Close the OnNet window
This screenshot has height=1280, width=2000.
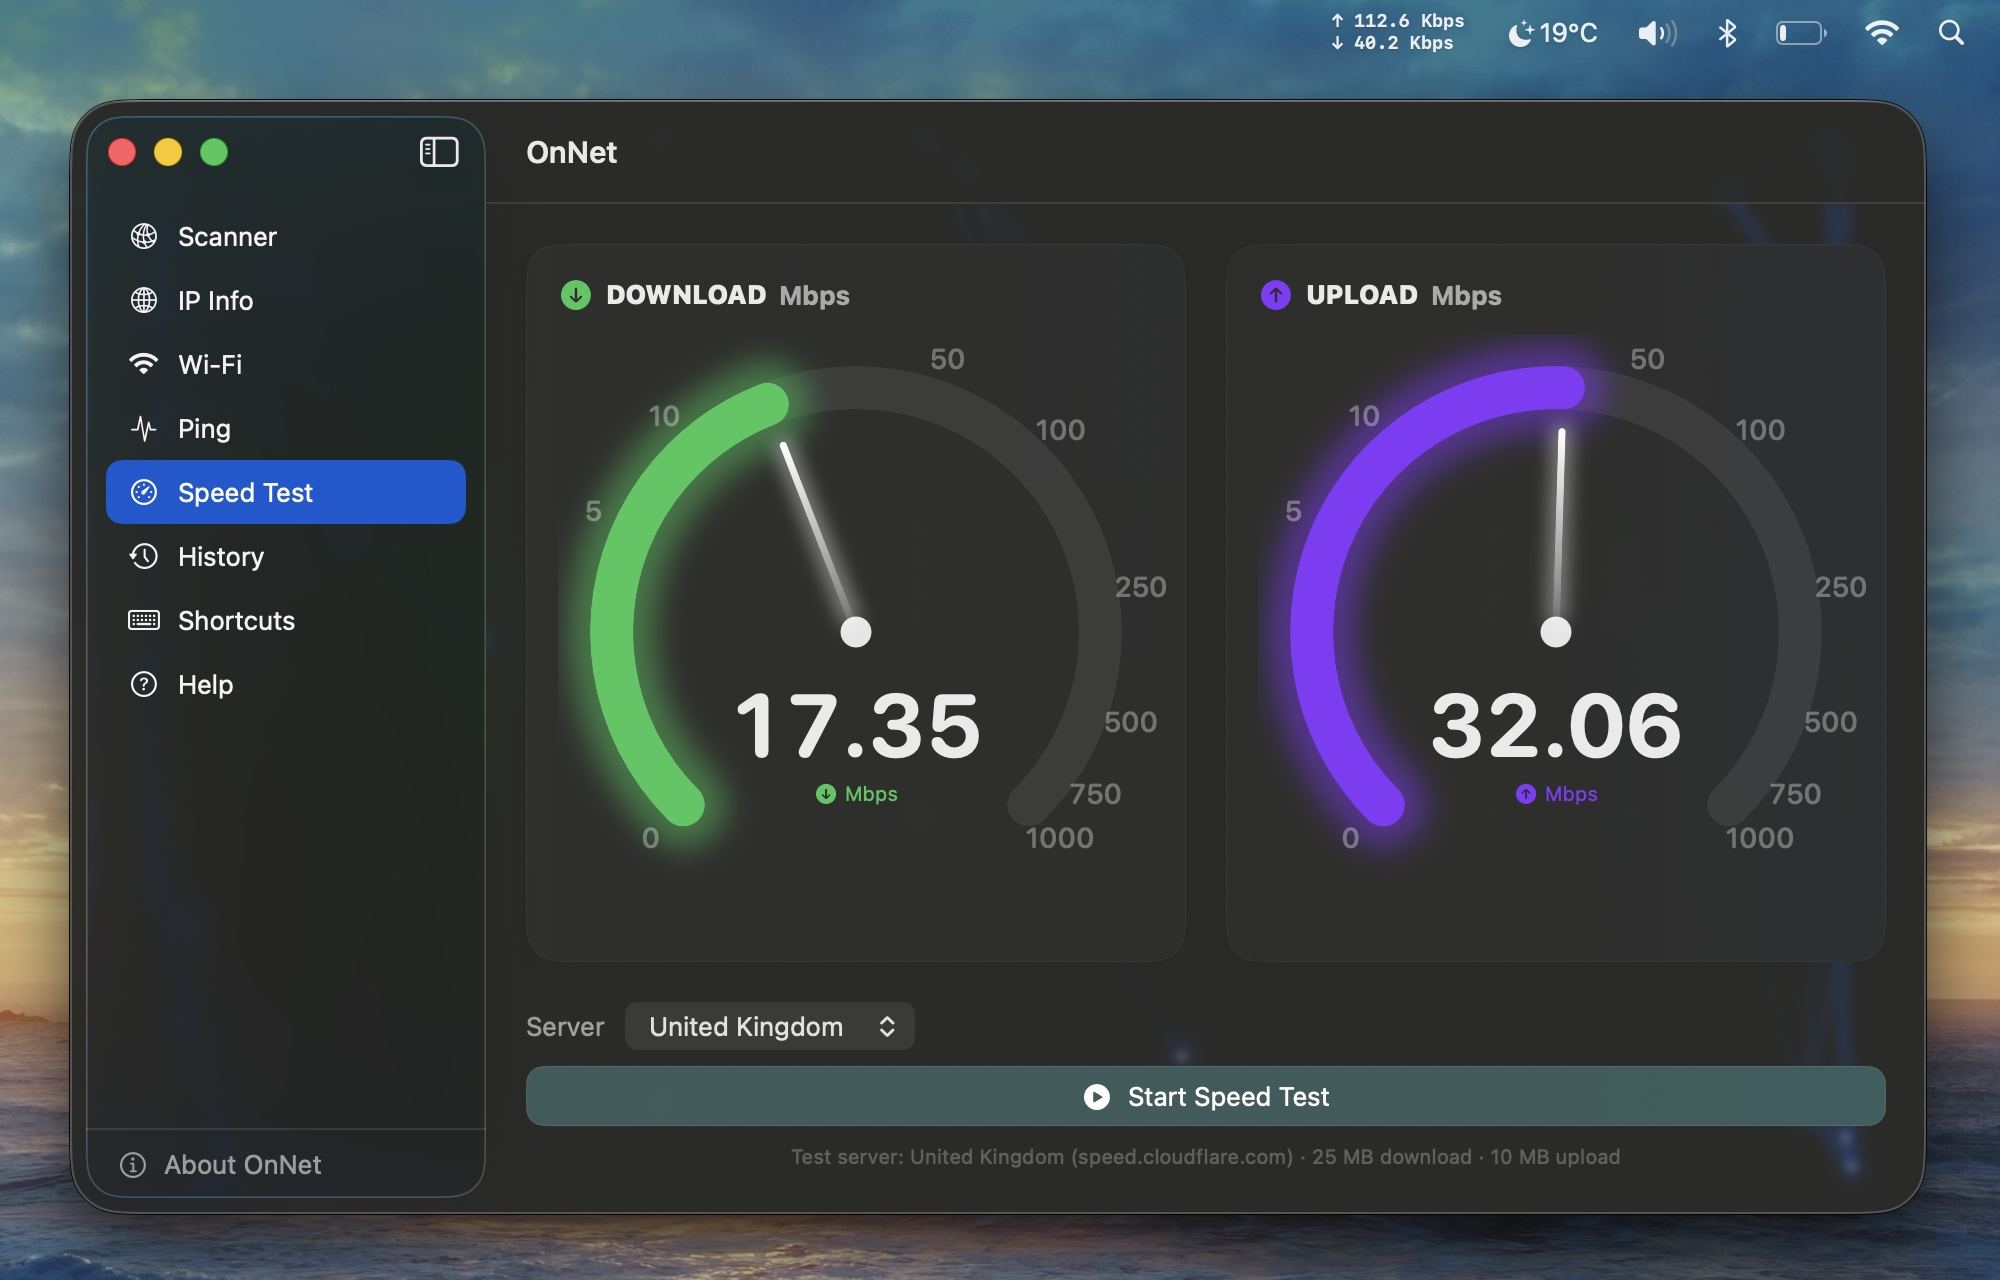(122, 152)
